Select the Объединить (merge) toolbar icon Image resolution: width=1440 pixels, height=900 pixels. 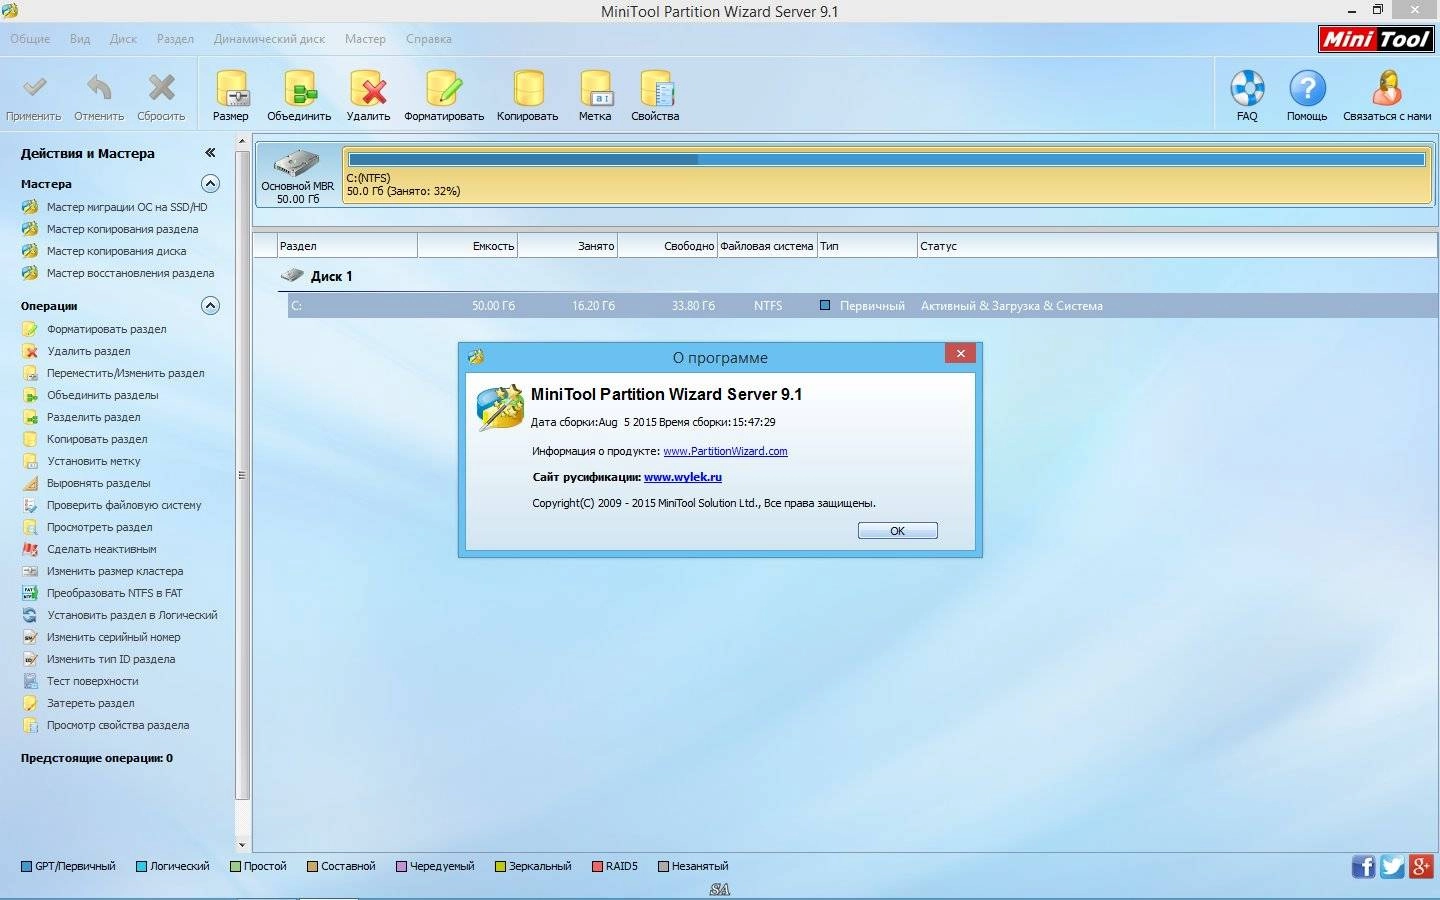[299, 88]
